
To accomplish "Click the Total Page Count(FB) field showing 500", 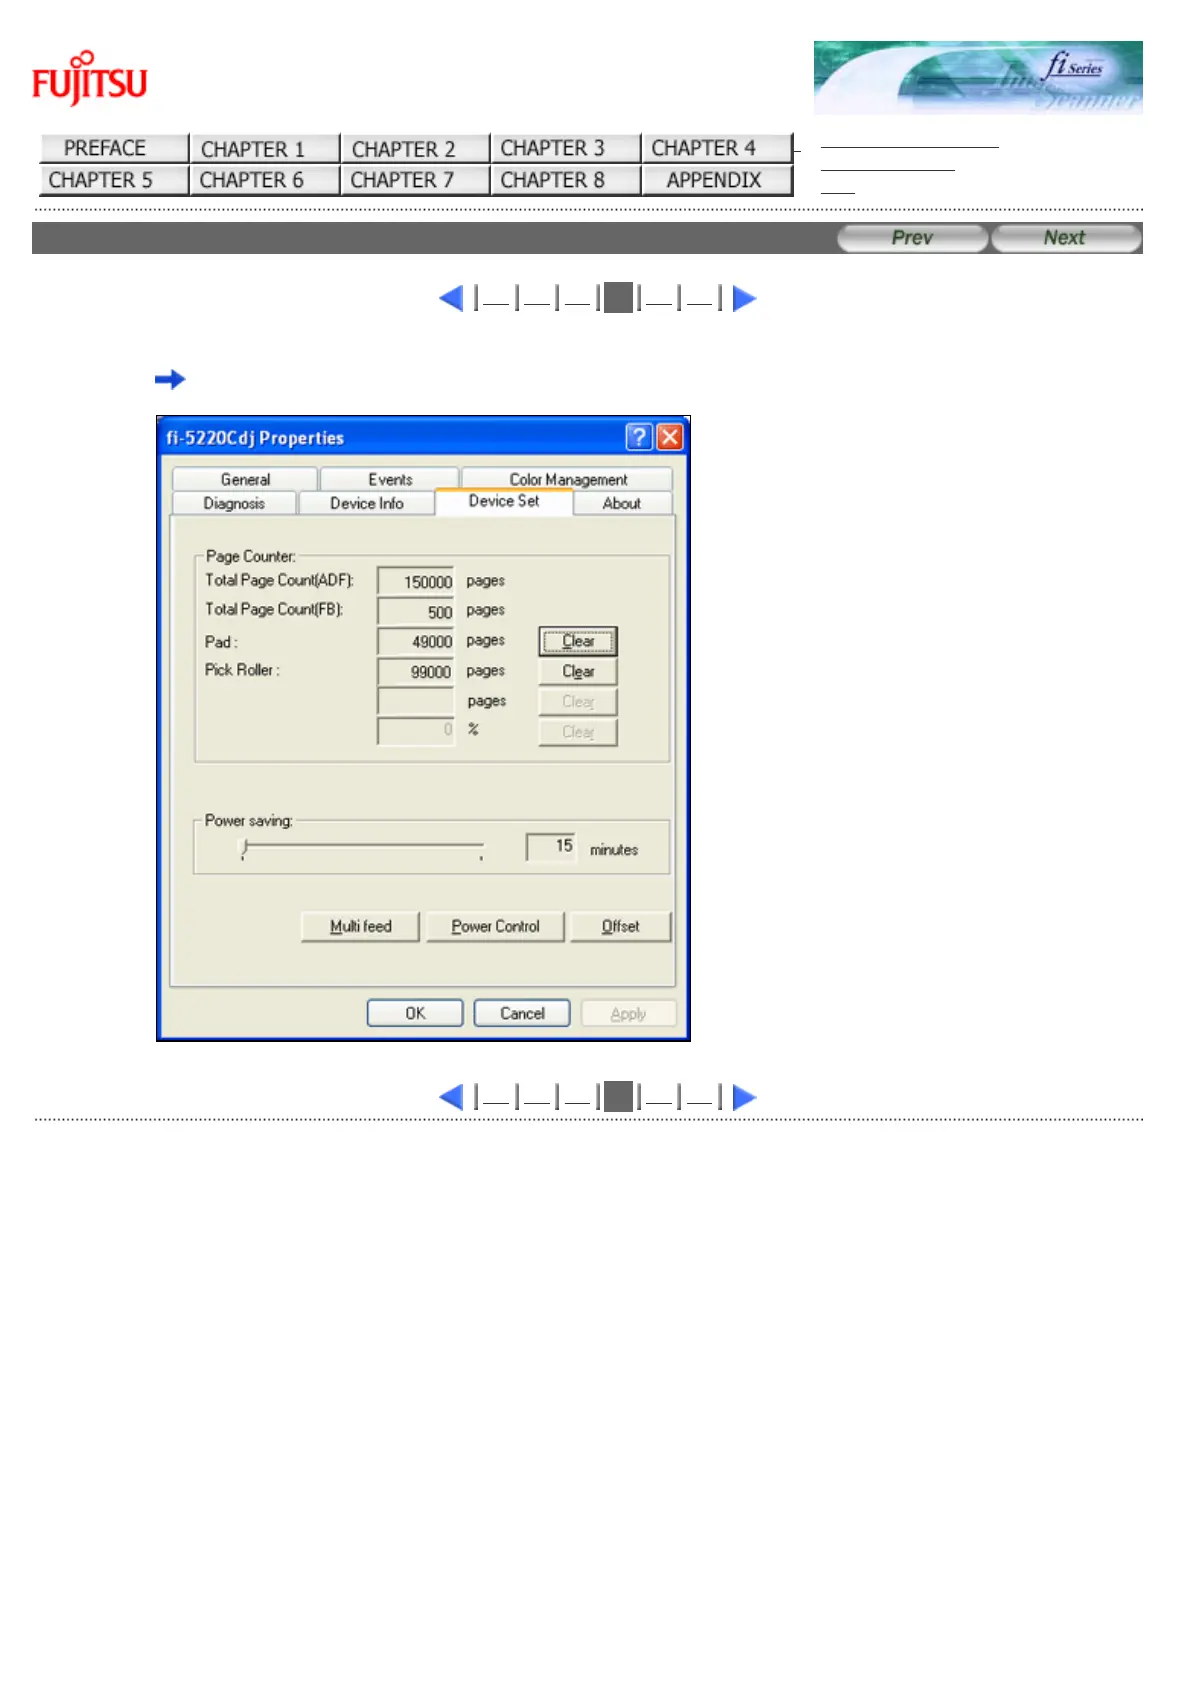I will [x=416, y=611].
